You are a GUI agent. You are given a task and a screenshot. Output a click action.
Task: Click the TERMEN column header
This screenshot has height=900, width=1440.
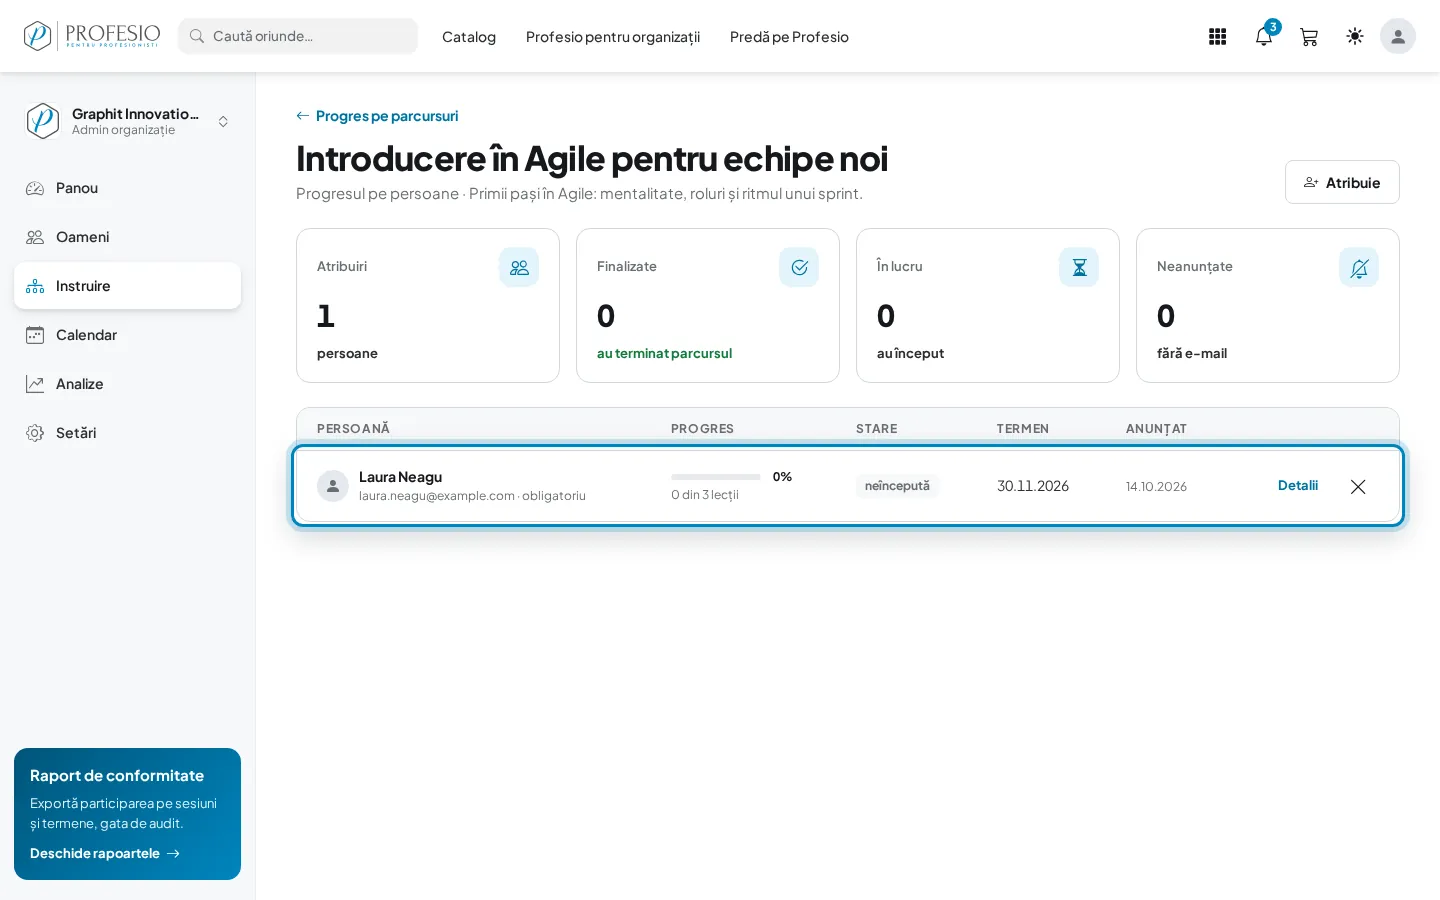point(1022,428)
